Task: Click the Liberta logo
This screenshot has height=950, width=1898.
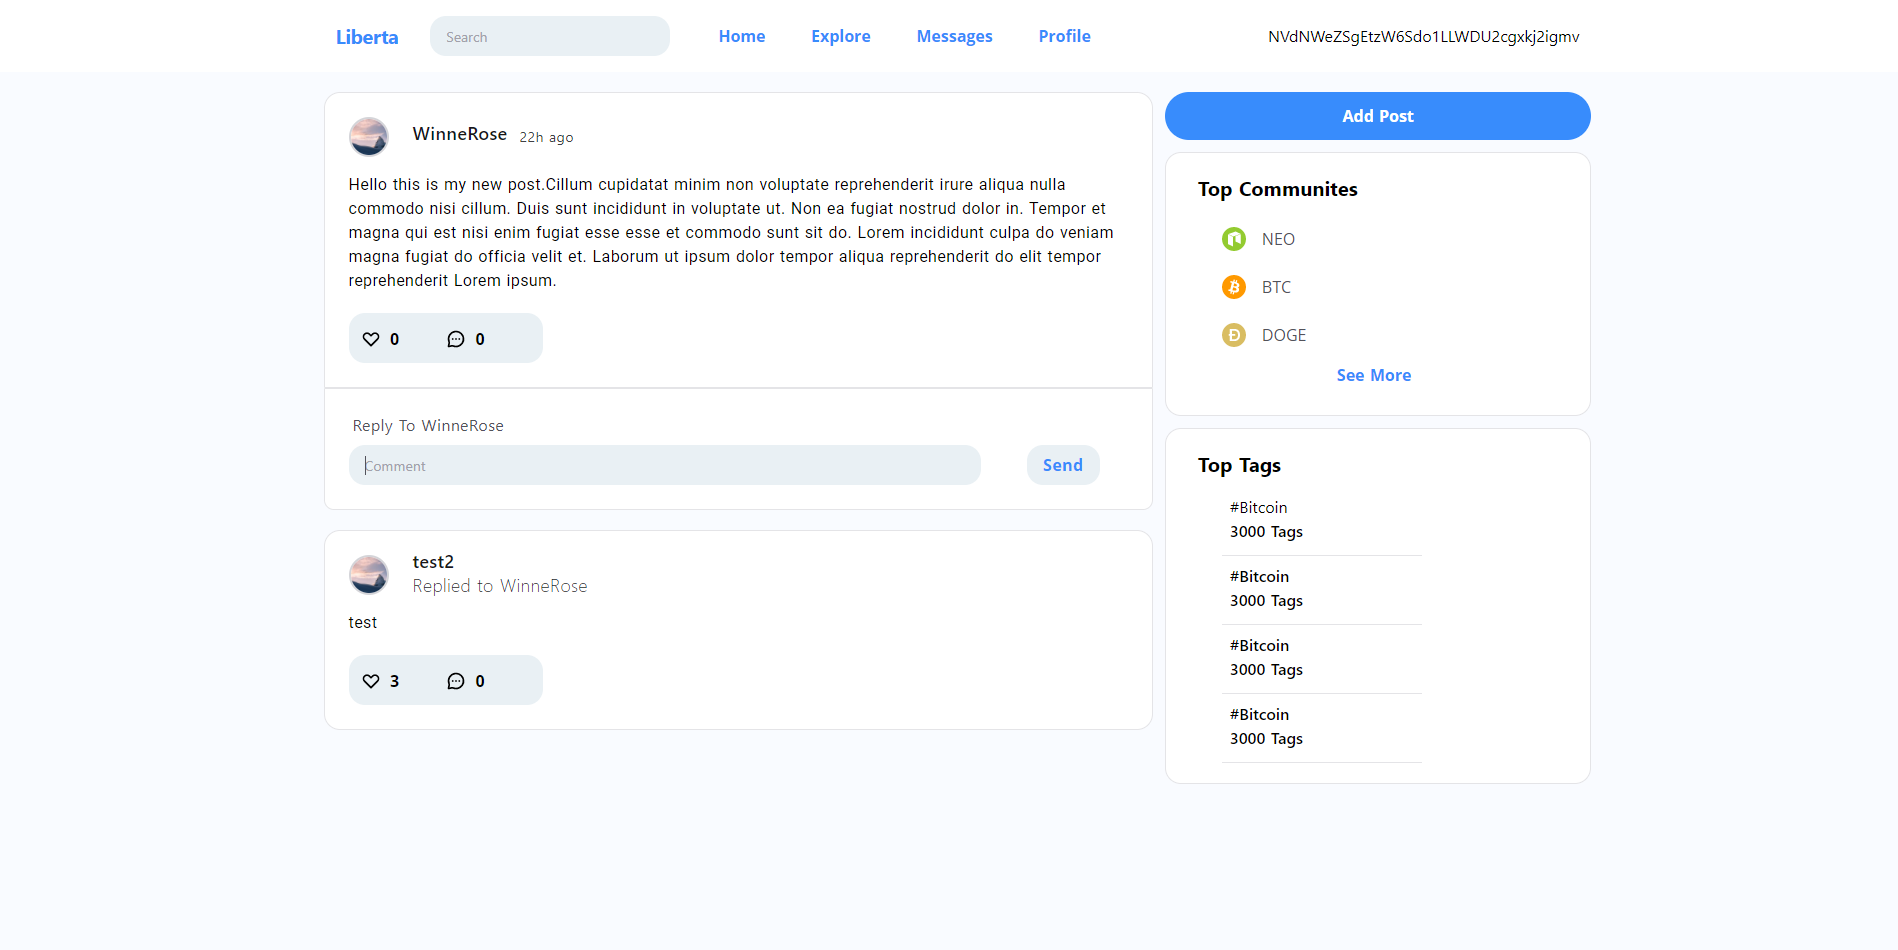Action: coord(367,37)
